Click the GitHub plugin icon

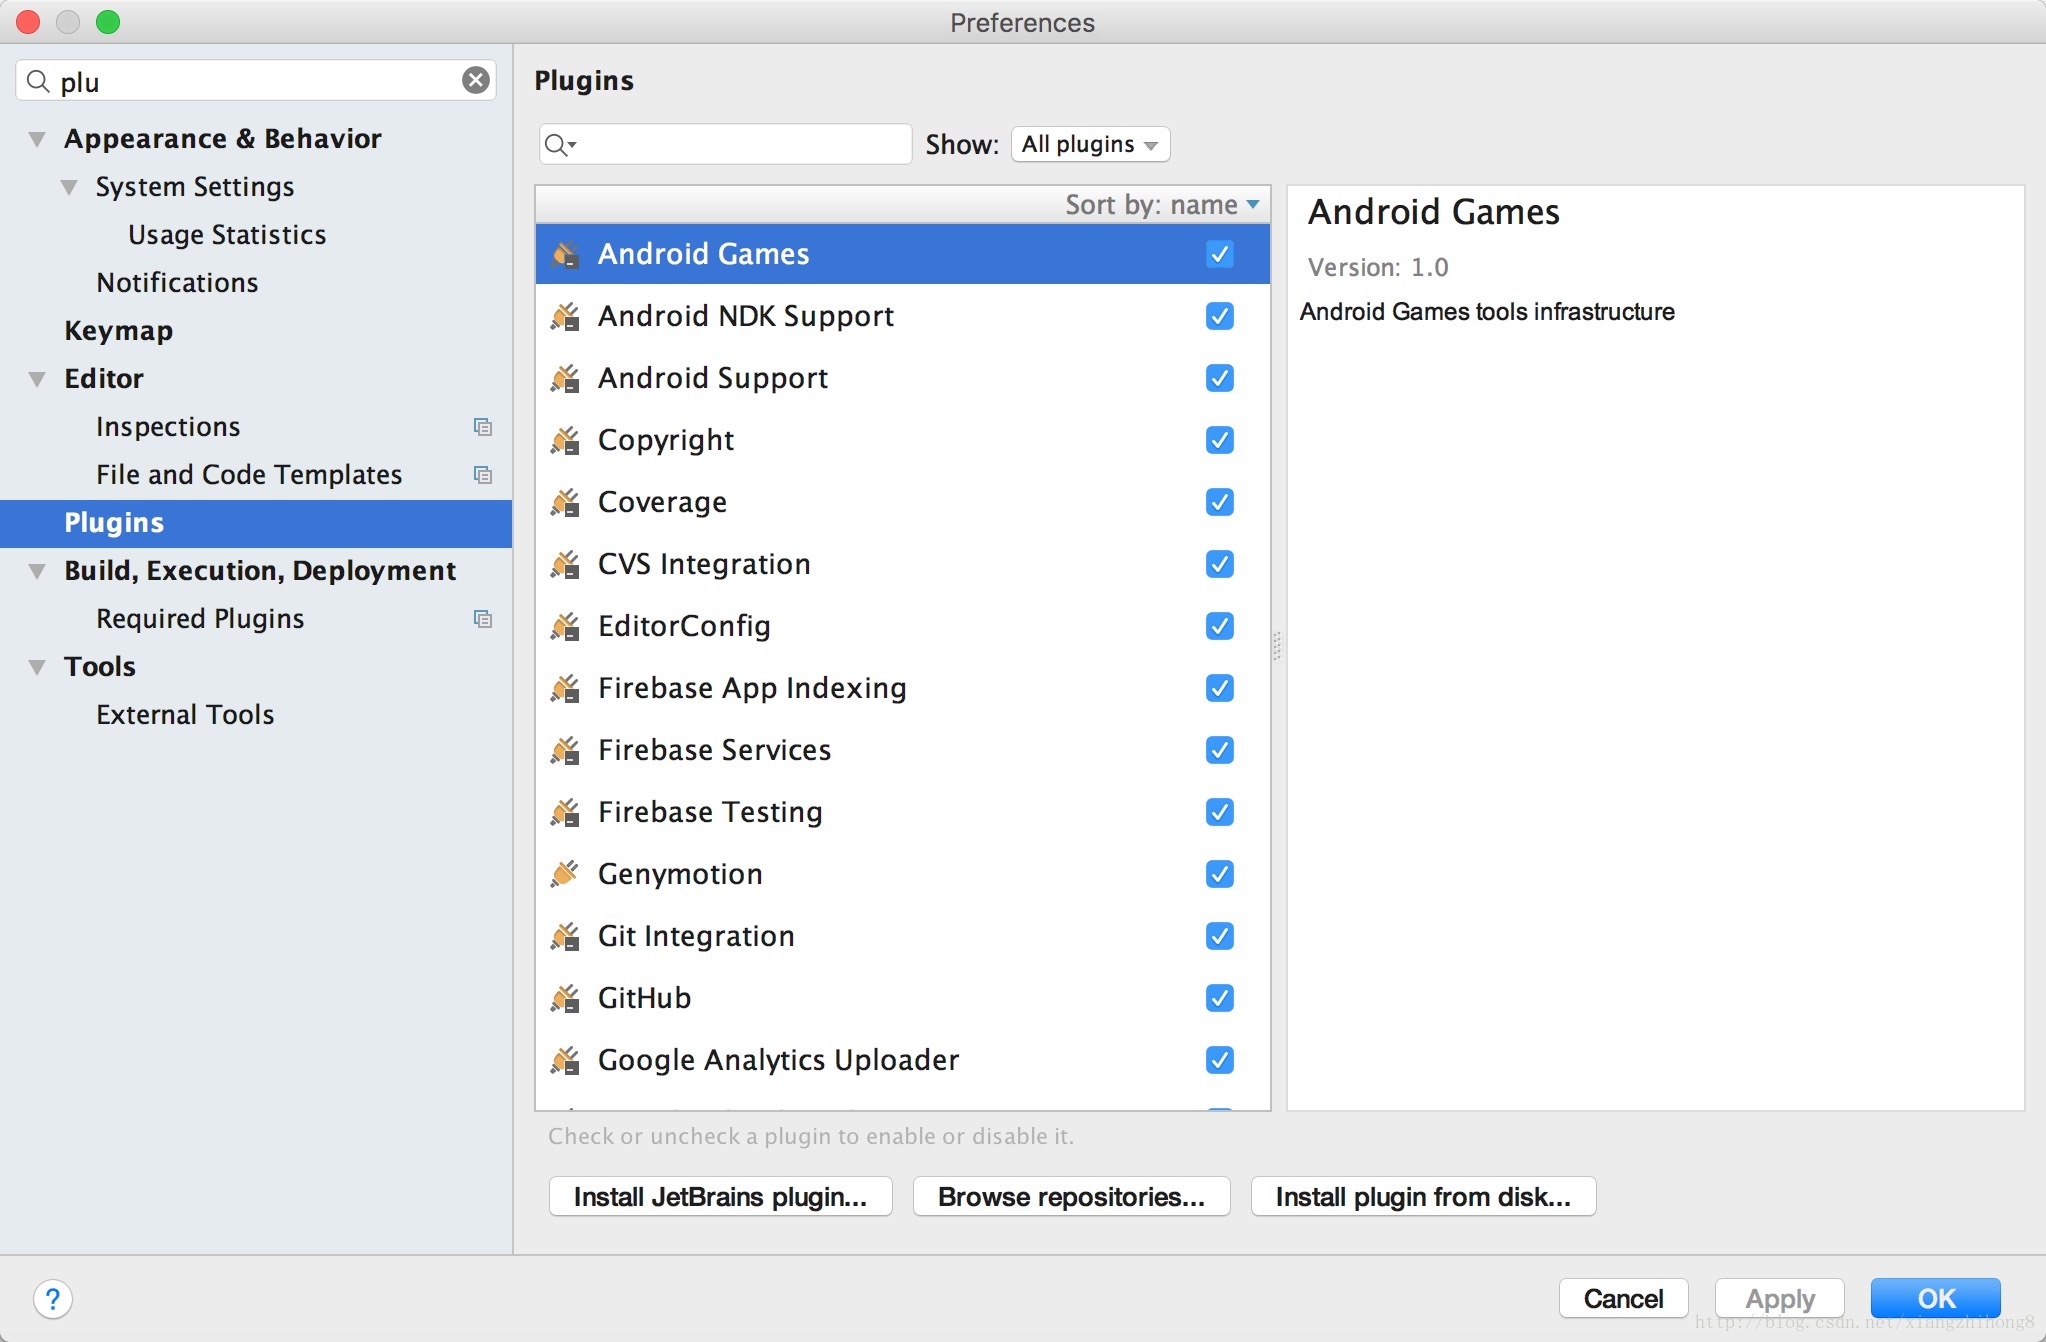pyautogui.click(x=565, y=998)
